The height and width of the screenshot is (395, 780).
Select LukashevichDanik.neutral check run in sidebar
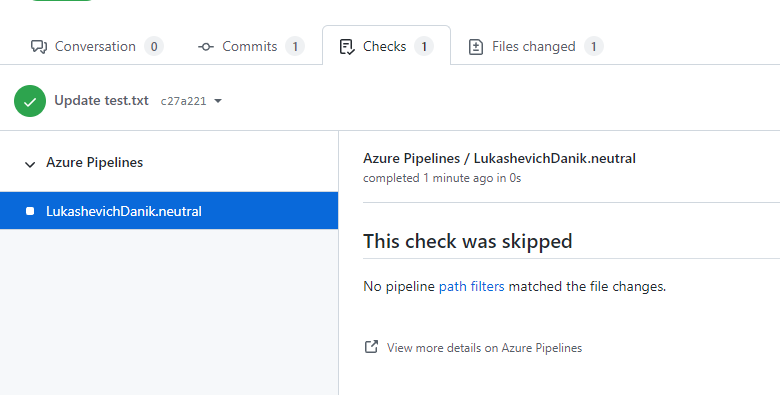click(x=169, y=211)
